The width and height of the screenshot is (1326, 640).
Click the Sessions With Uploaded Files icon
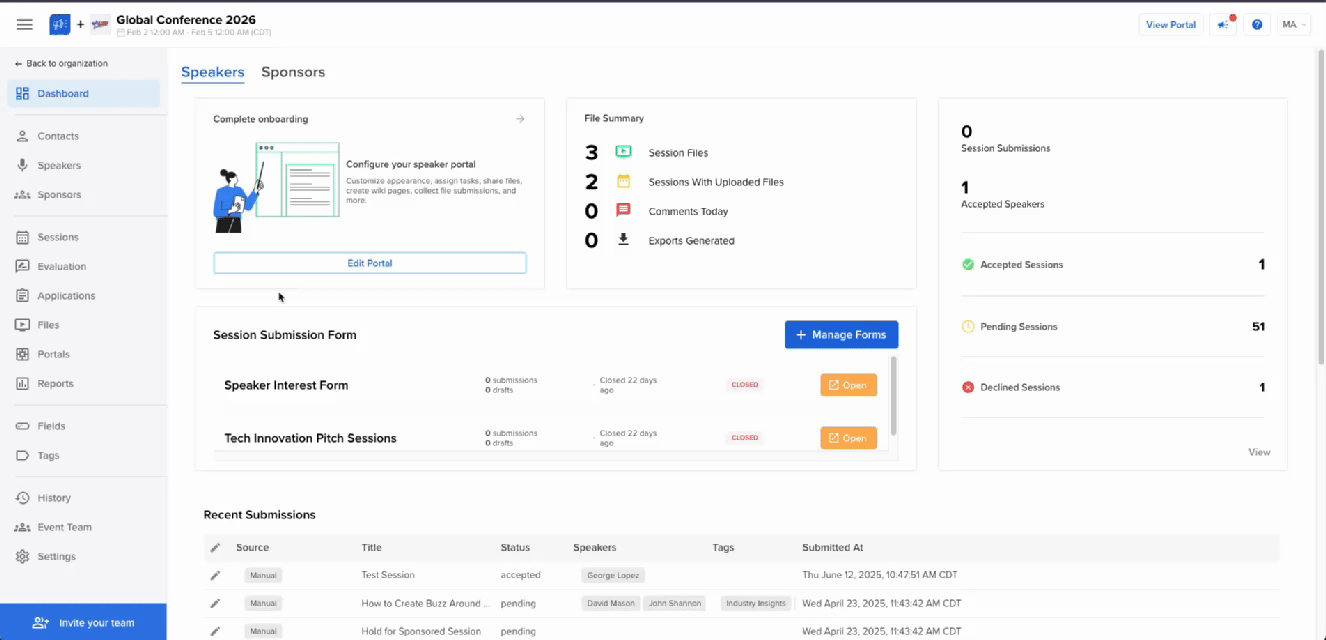click(623, 182)
